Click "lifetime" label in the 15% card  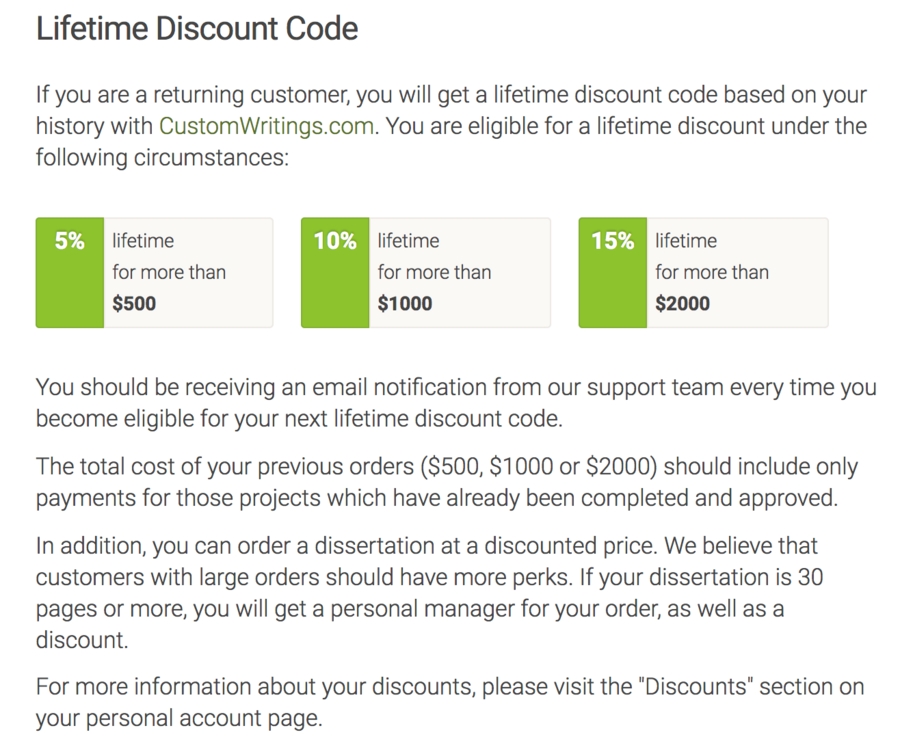point(686,240)
